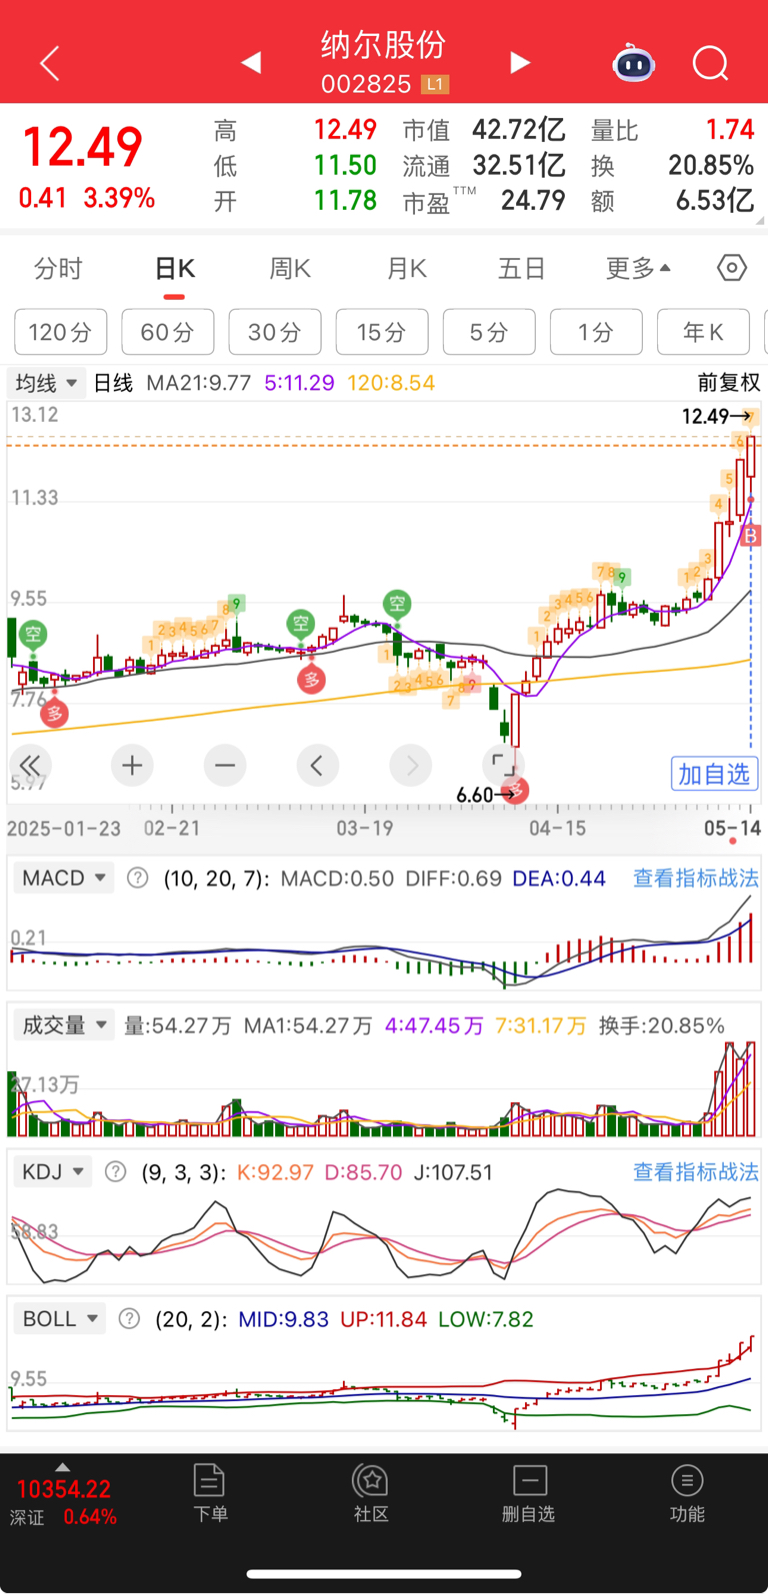Screen dimensions: 768x1594
Task: Switch to 分时 tab
Action: click(58, 268)
